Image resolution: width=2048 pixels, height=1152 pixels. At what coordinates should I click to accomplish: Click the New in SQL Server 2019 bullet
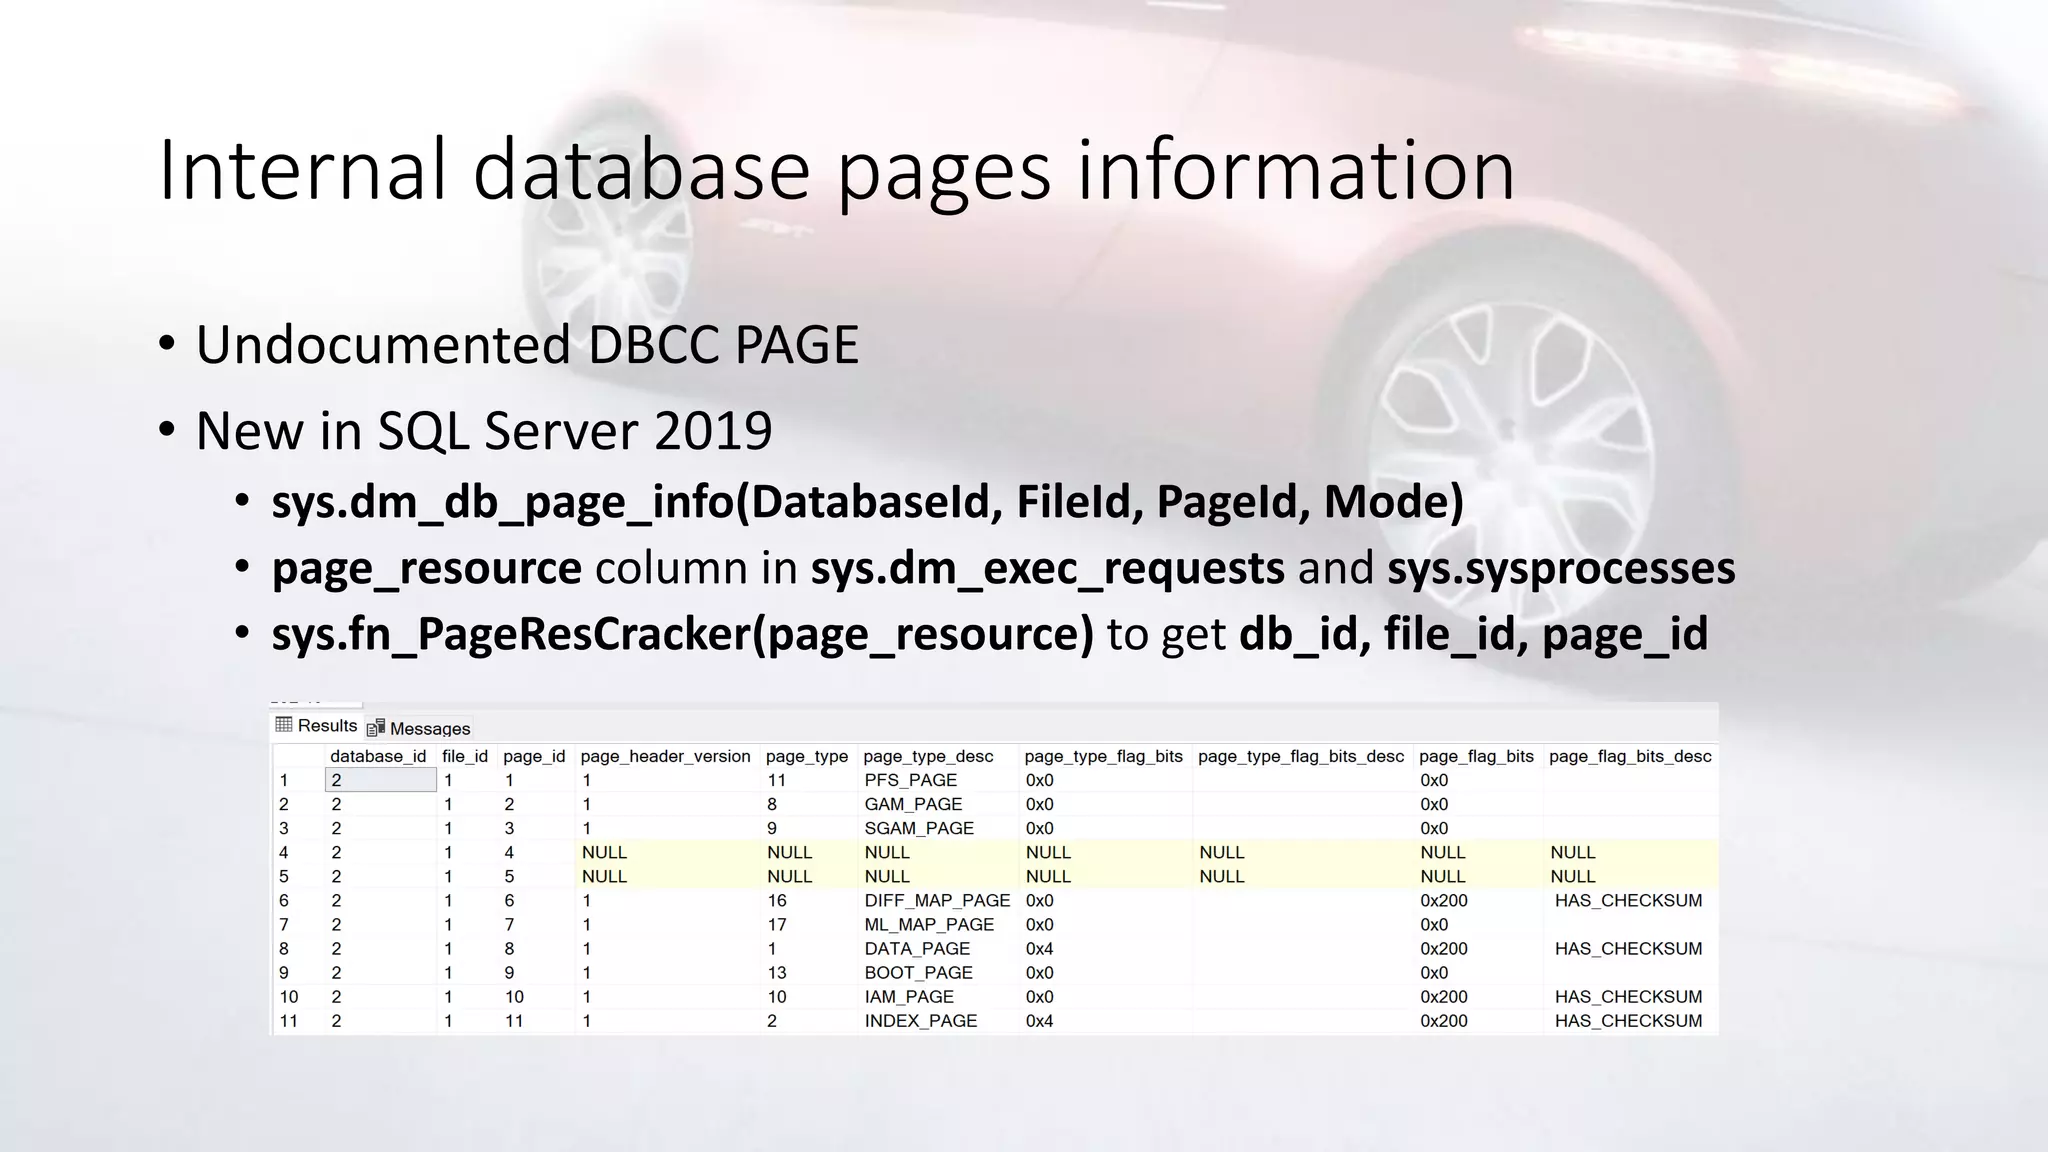484,430
